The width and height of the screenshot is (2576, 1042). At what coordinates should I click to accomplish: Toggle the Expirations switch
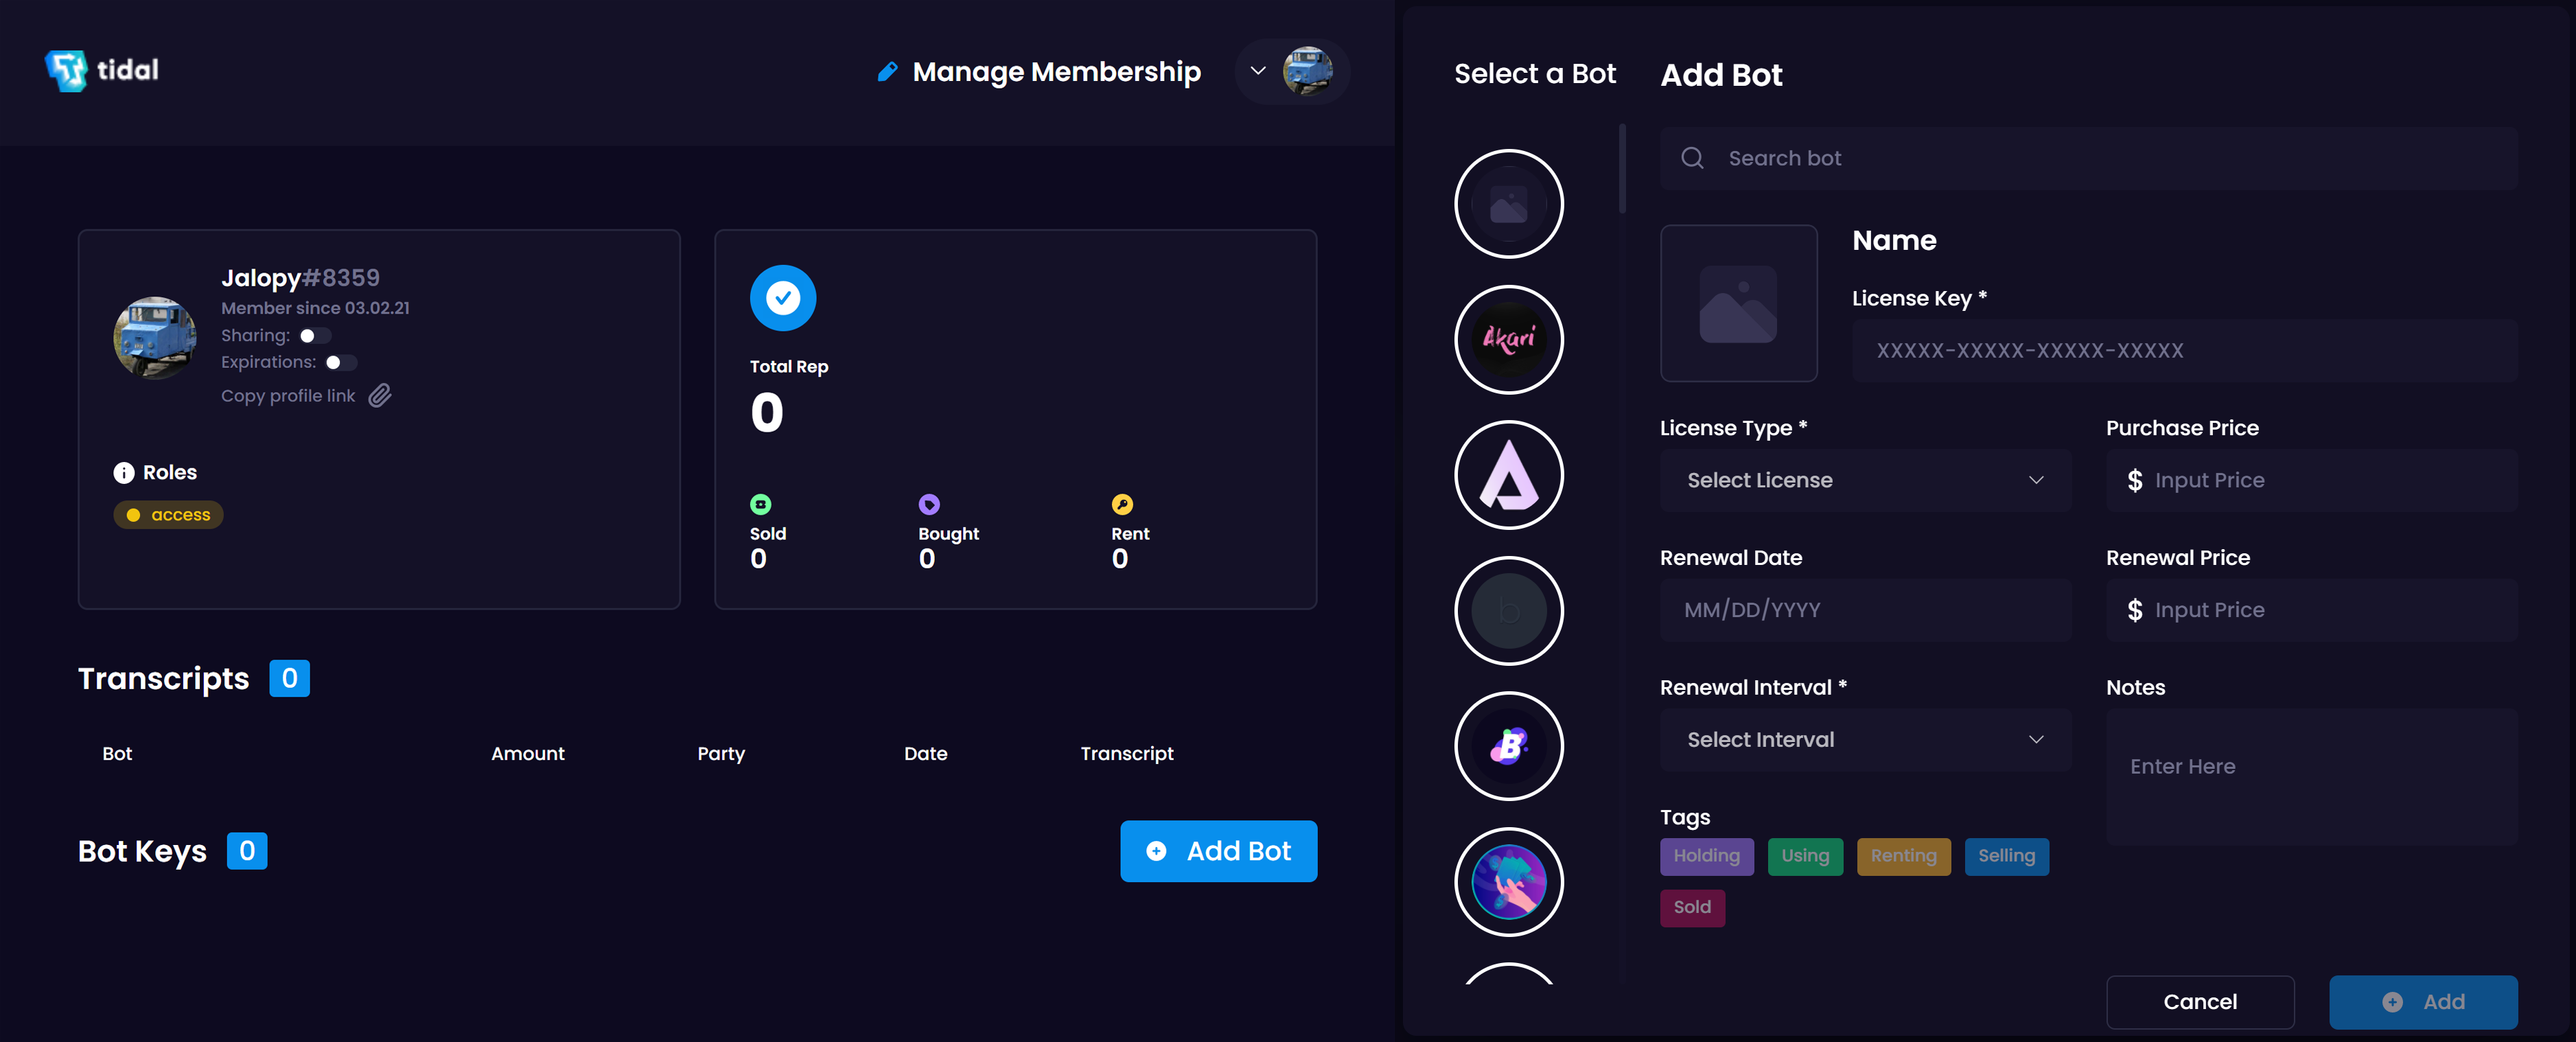[x=340, y=363]
